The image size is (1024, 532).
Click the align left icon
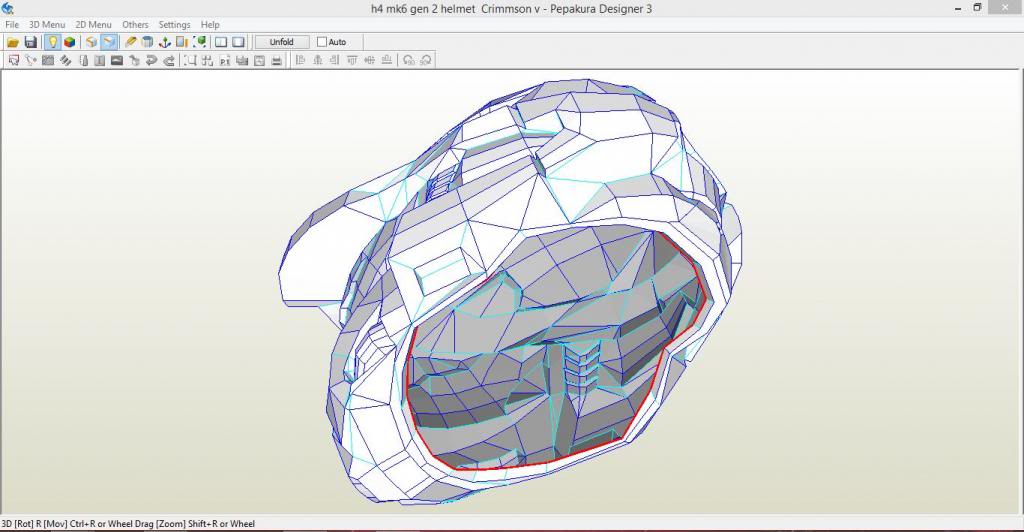click(x=300, y=60)
